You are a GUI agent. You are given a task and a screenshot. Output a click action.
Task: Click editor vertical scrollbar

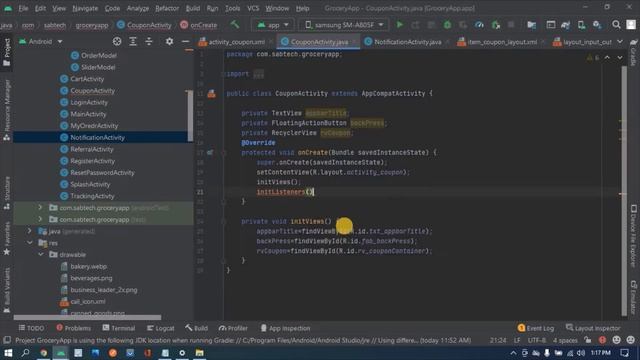(x=624, y=191)
